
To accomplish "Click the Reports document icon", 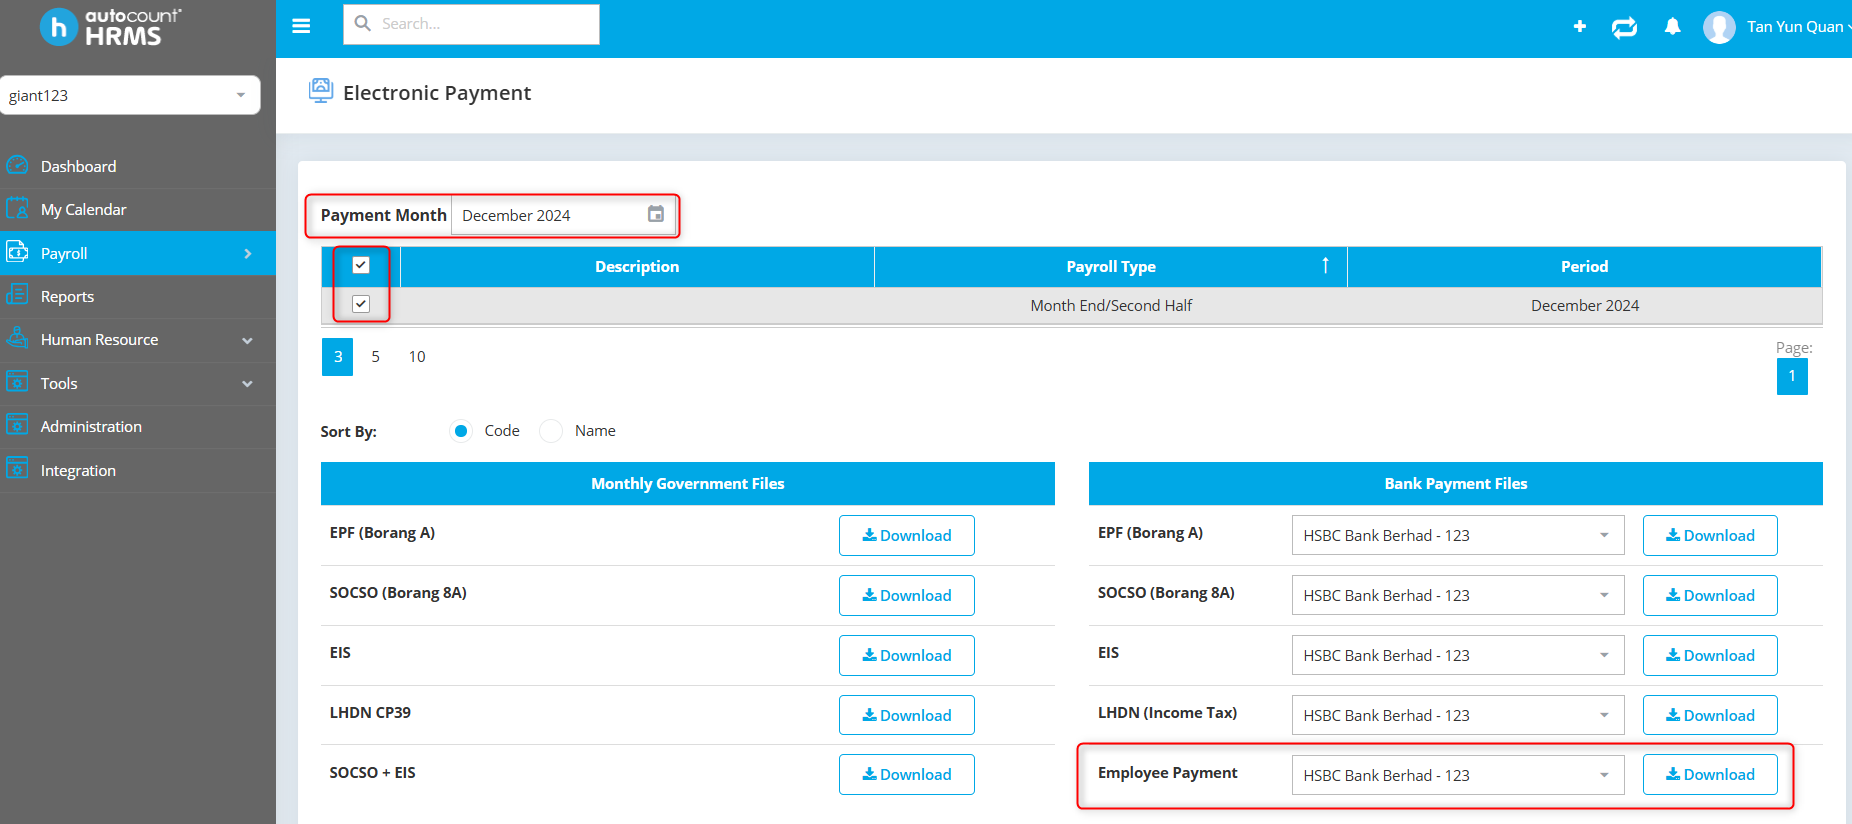I will coord(17,295).
